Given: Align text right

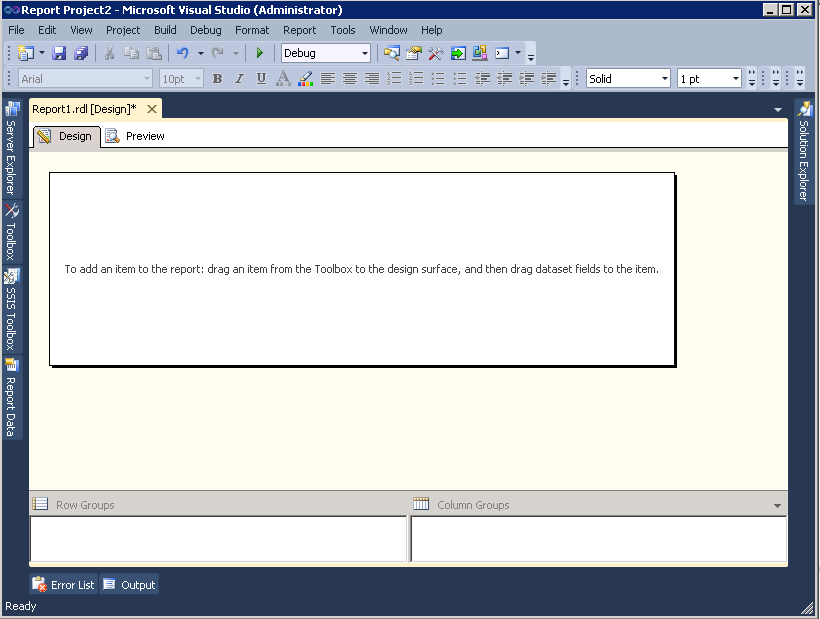Looking at the screenshot, I should coord(372,79).
